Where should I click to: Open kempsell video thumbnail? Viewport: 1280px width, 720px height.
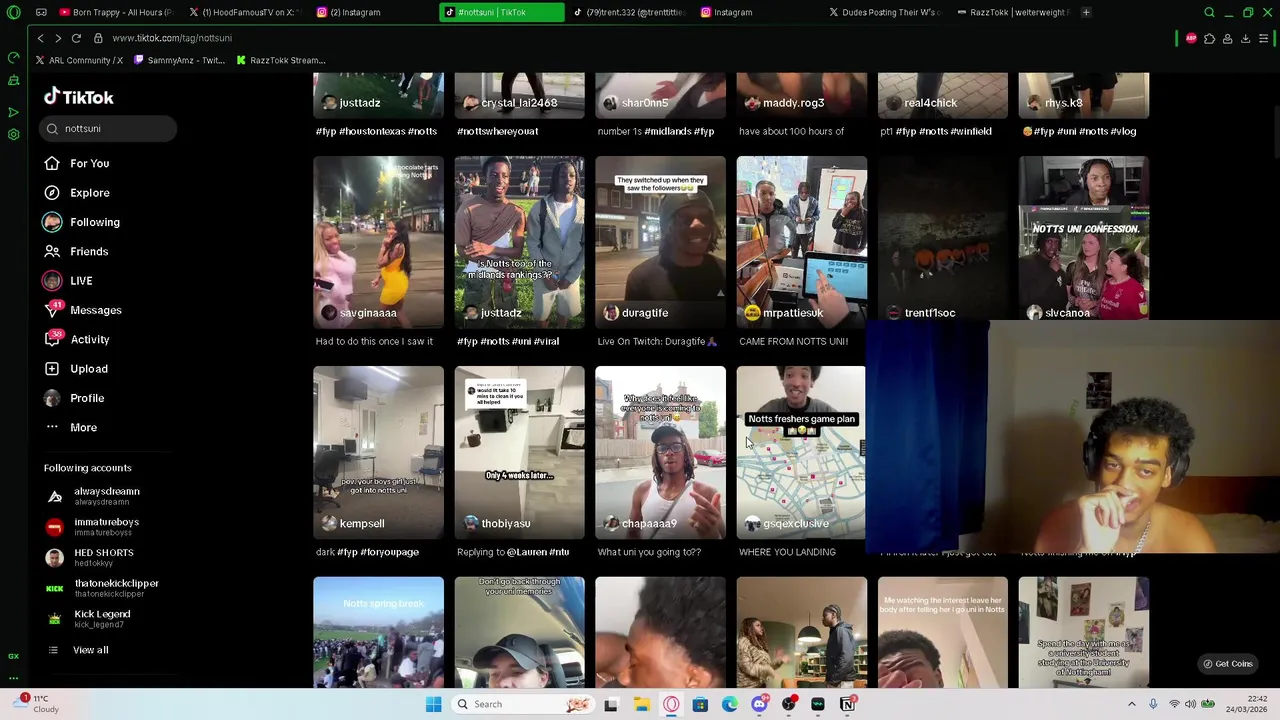click(x=378, y=452)
